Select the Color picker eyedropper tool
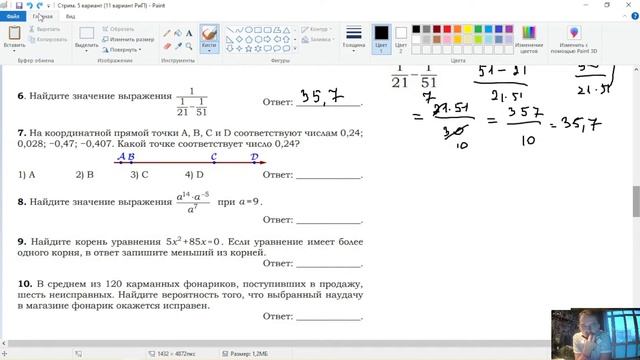 (178, 46)
